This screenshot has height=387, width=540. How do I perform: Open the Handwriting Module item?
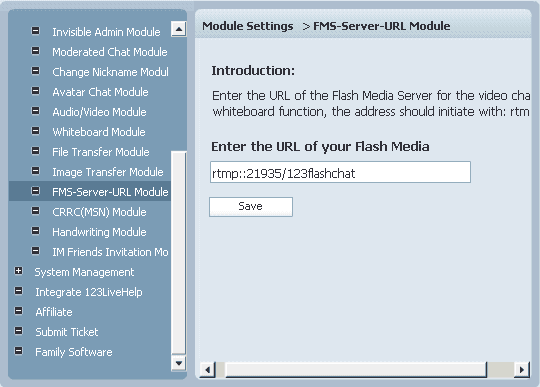point(99,232)
